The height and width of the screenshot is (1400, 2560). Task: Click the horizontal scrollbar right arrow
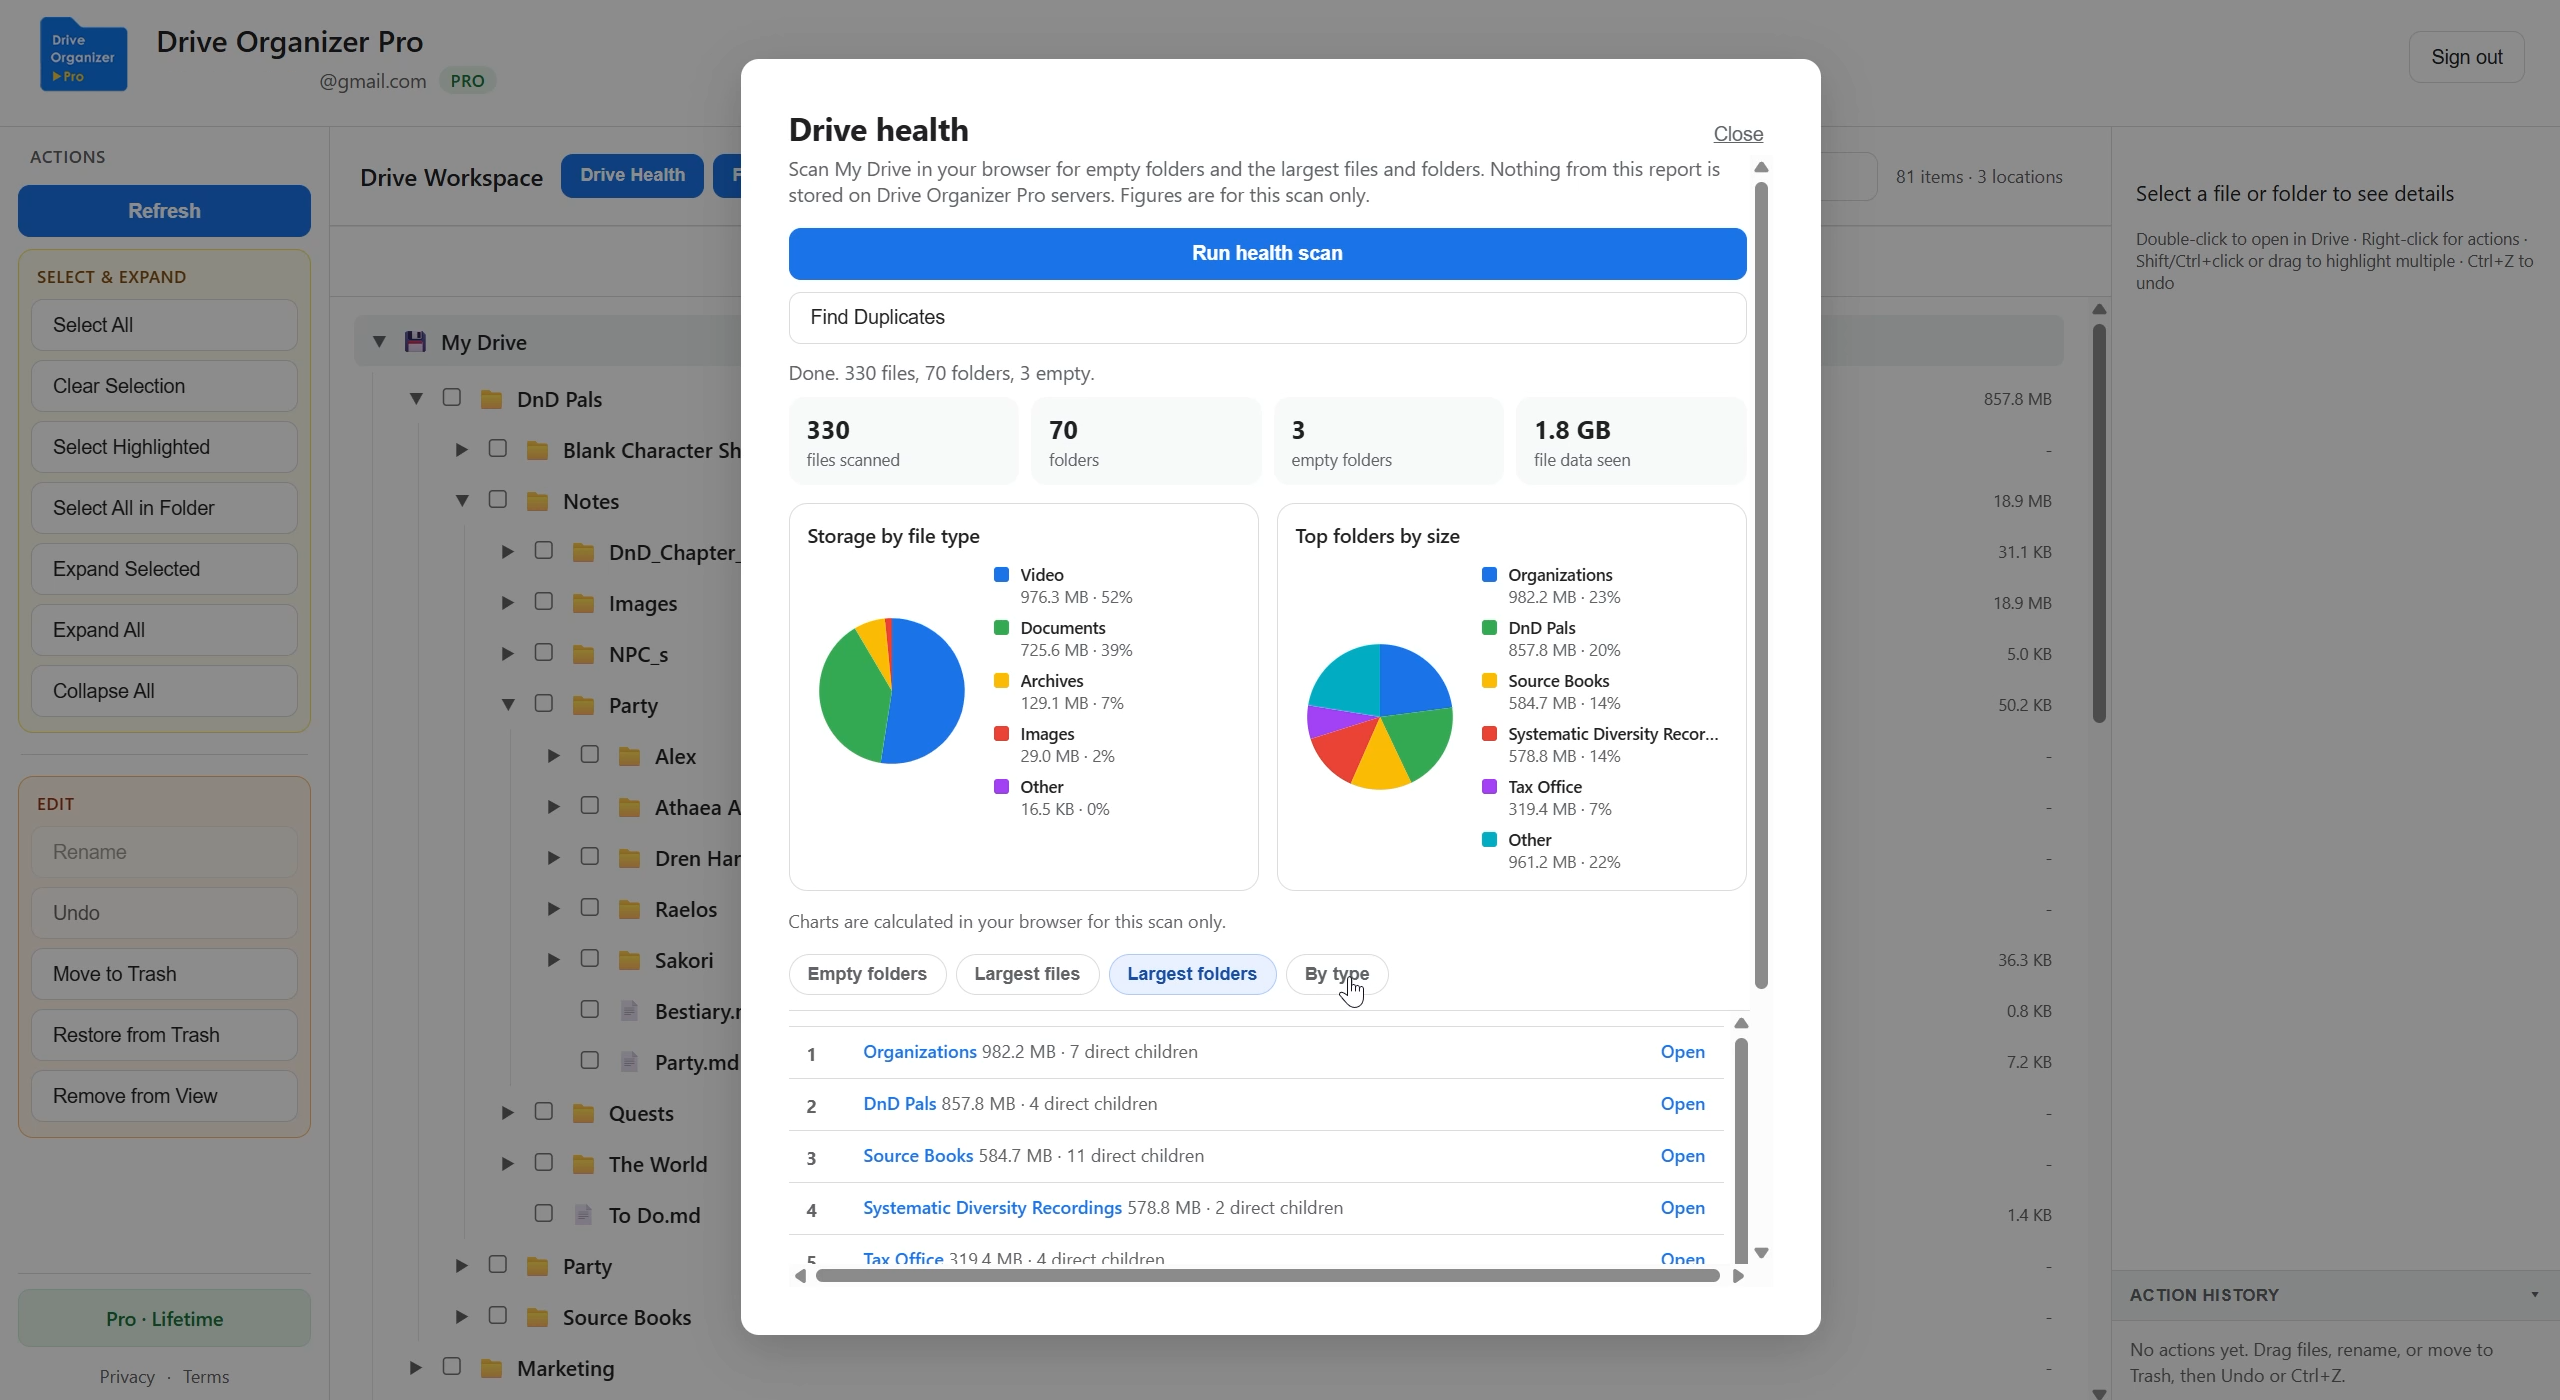pos(1738,1276)
